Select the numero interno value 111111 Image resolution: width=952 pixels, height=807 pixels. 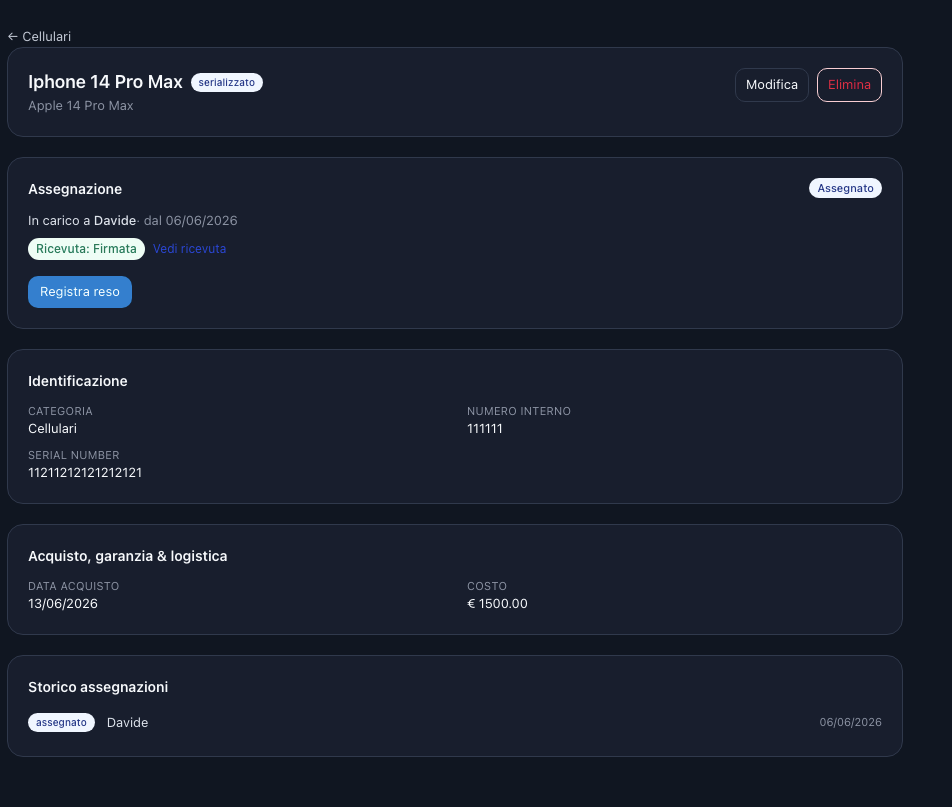coord(484,429)
